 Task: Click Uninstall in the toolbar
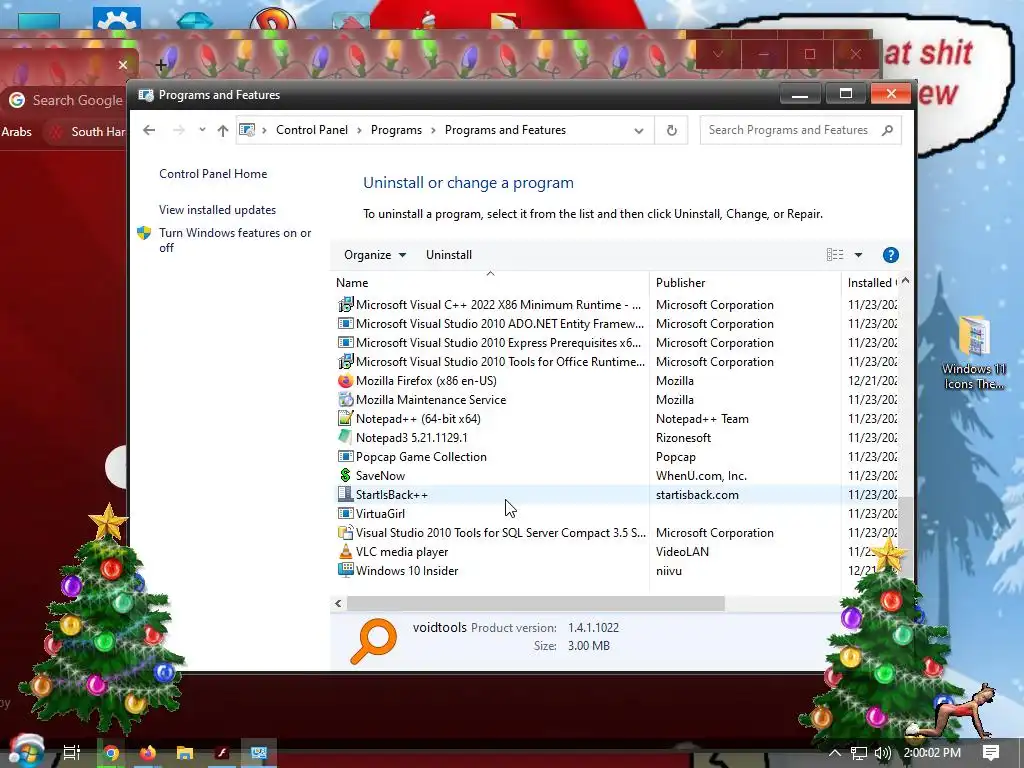coord(449,255)
